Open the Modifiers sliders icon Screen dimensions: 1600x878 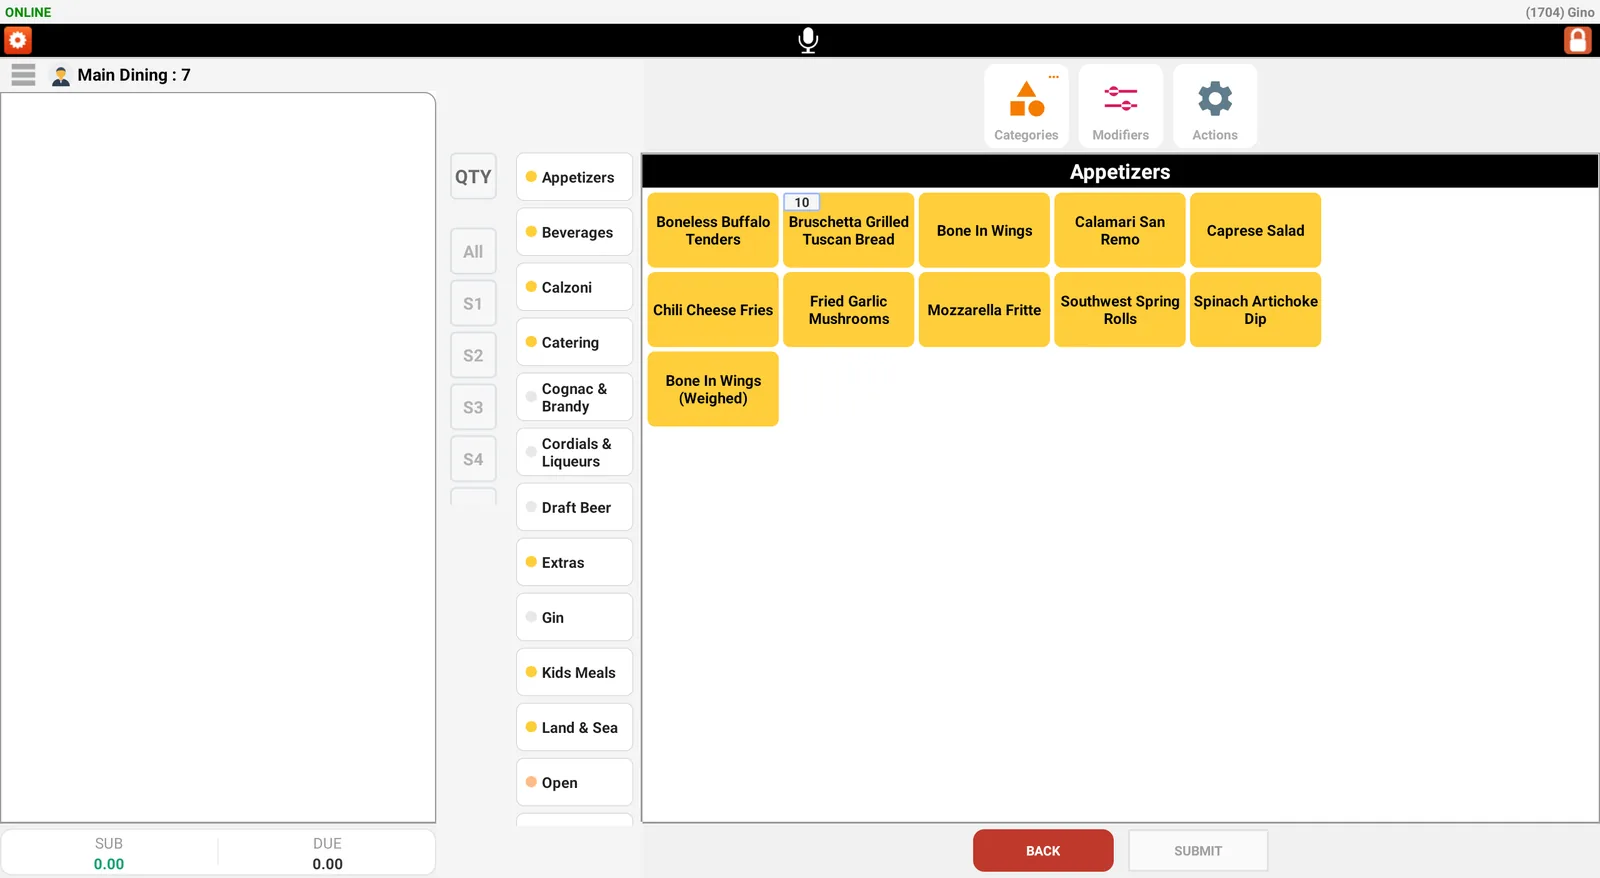point(1120,107)
